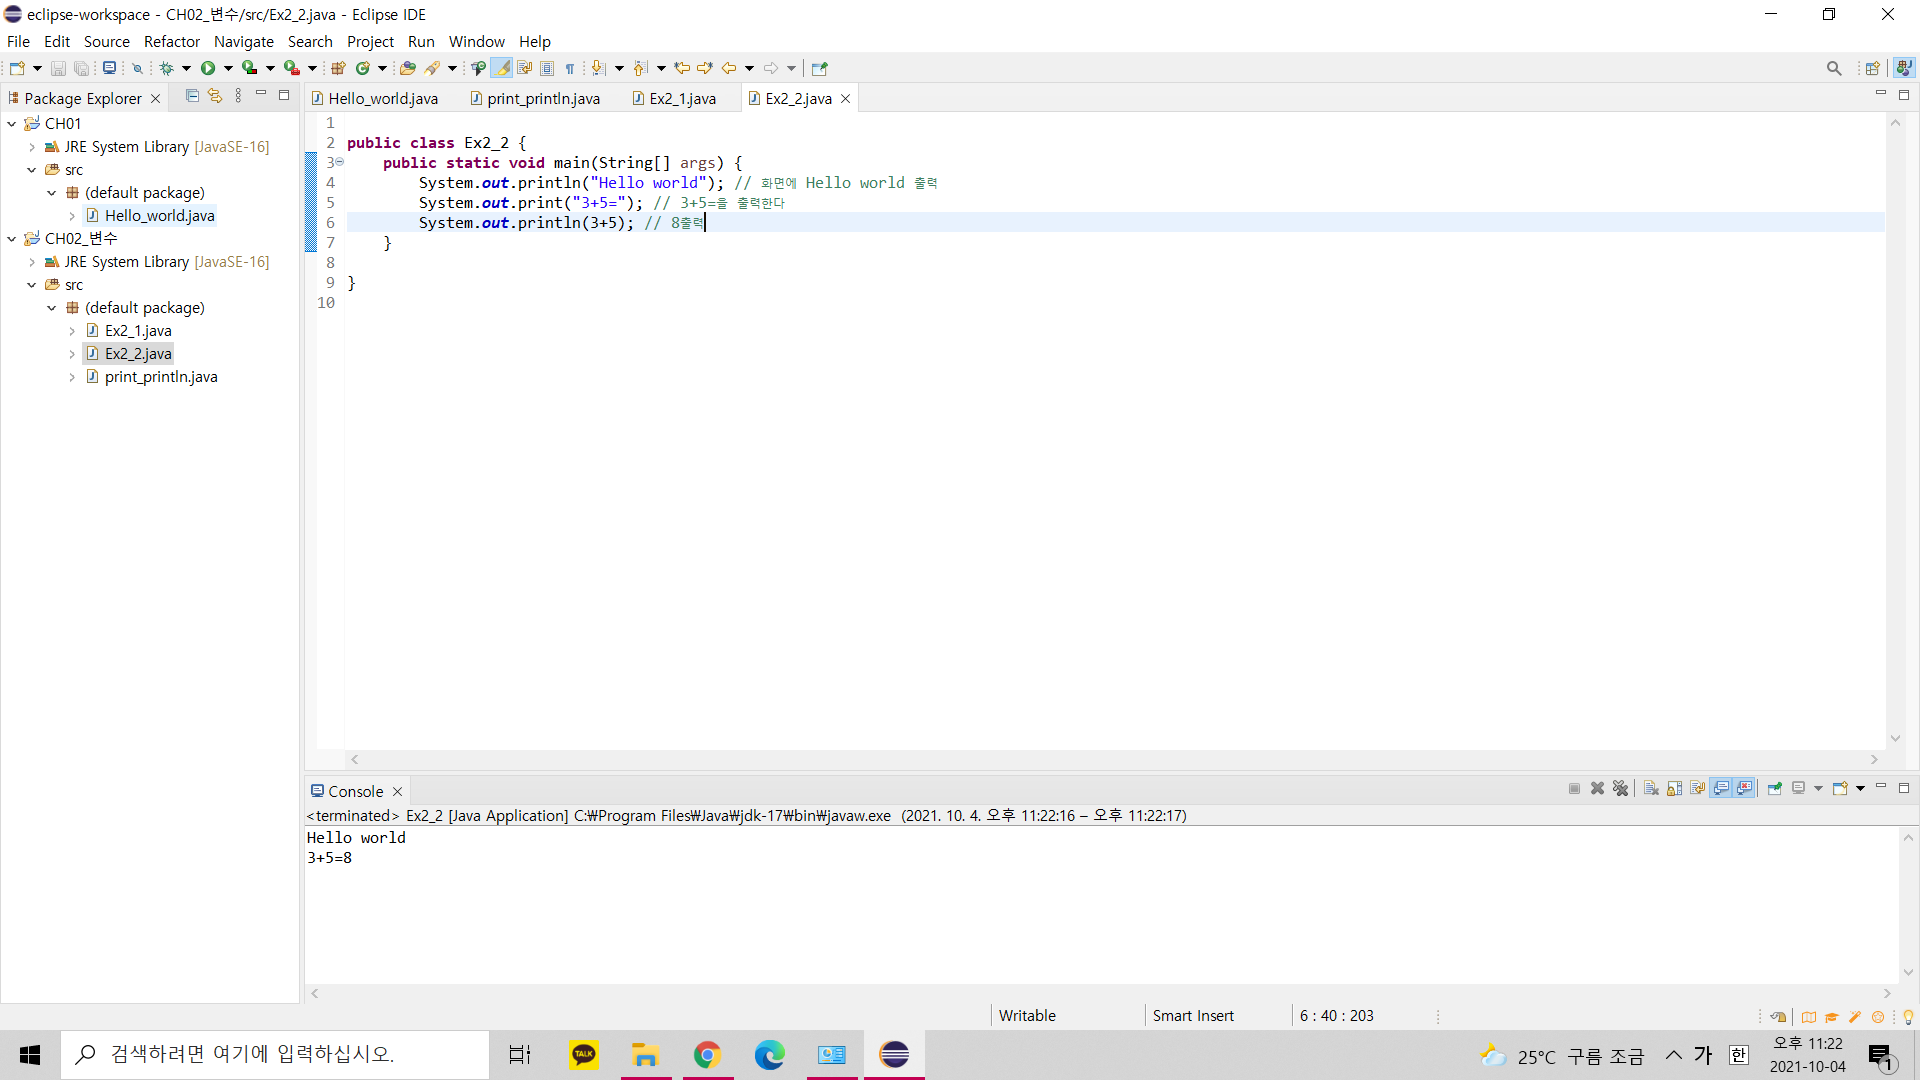Expand JRE System Library under CH02_변수
This screenshot has height=1080, width=1920.
pos(32,262)
